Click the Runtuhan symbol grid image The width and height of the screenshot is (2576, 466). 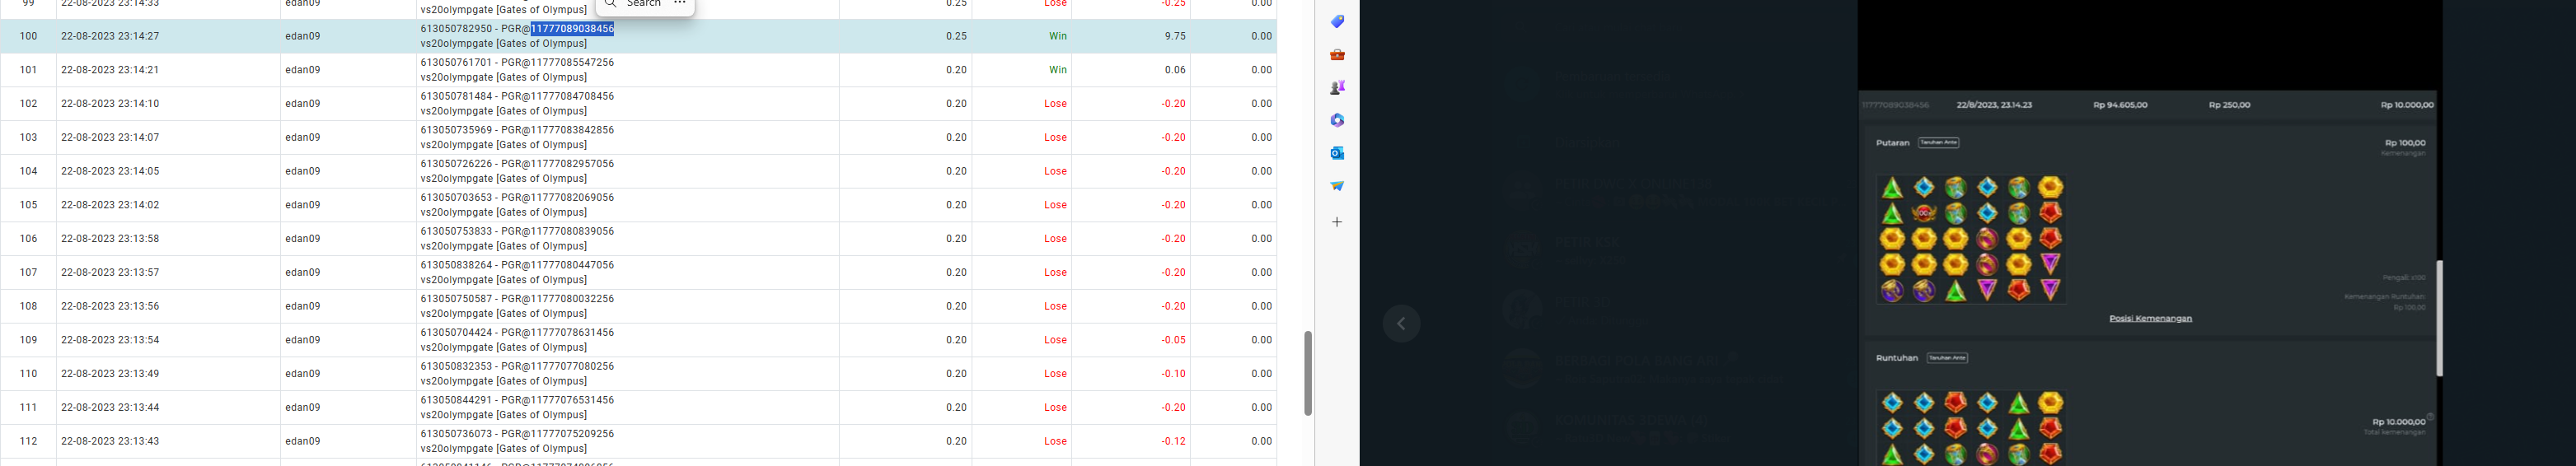[1970, 428]
